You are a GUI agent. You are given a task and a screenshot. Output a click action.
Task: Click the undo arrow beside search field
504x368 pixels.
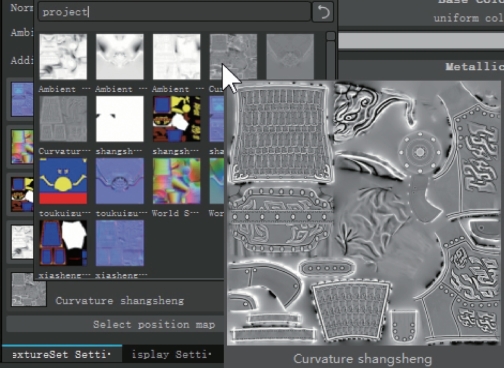(322, 12)
